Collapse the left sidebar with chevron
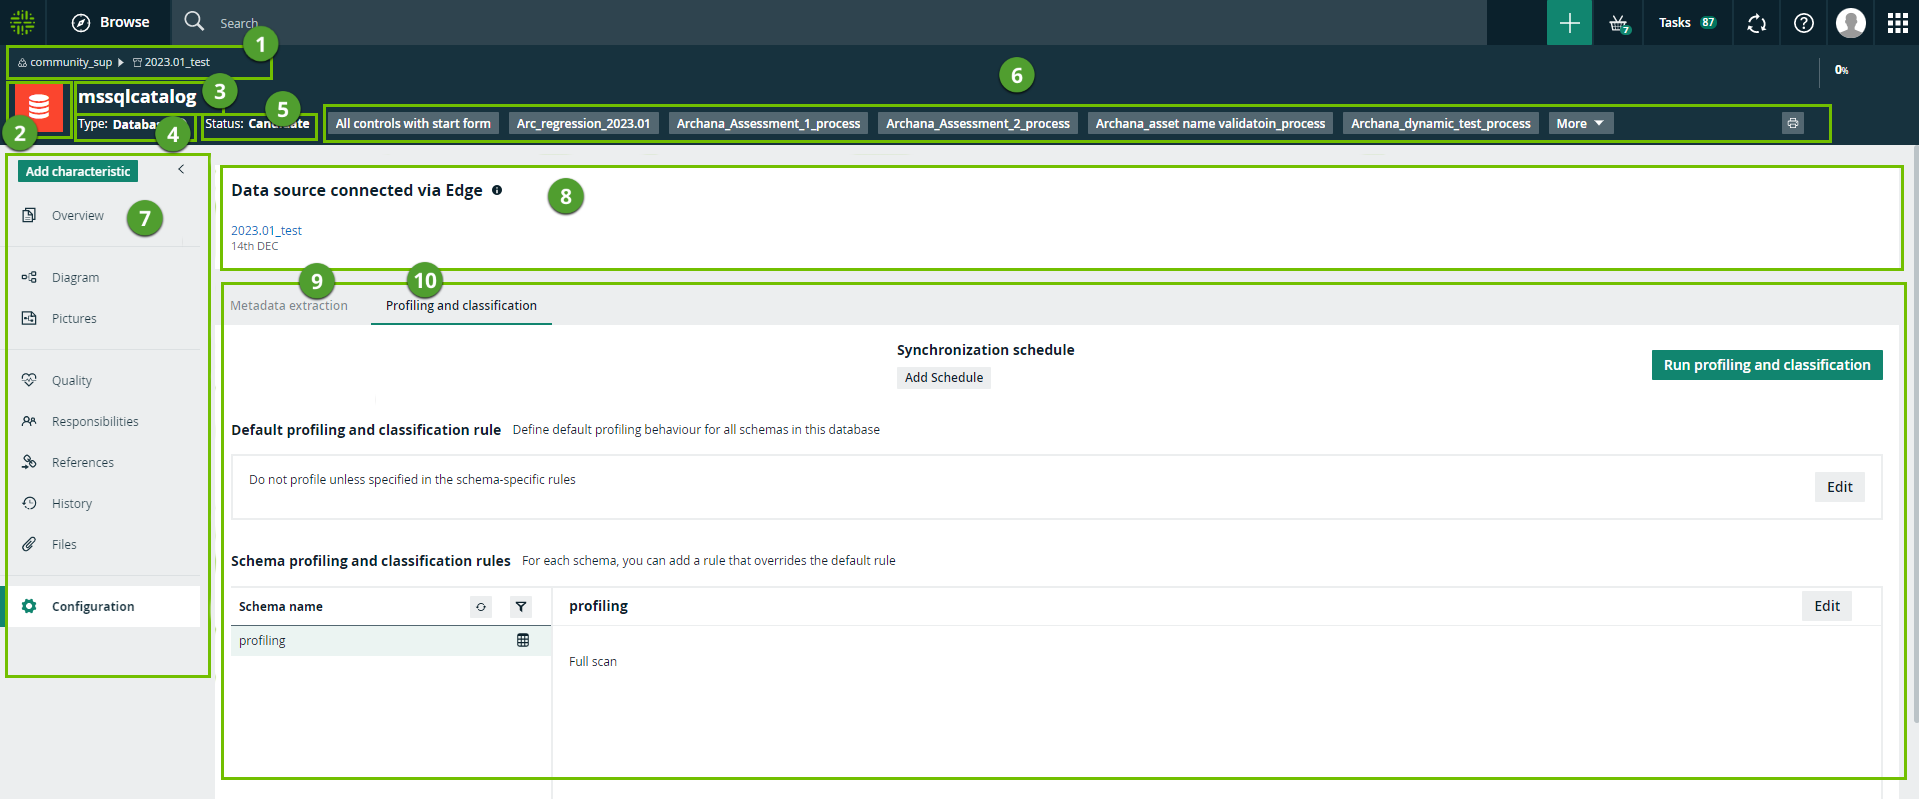The width and height of the screenshot is (1919, 799). pos(181,170)
